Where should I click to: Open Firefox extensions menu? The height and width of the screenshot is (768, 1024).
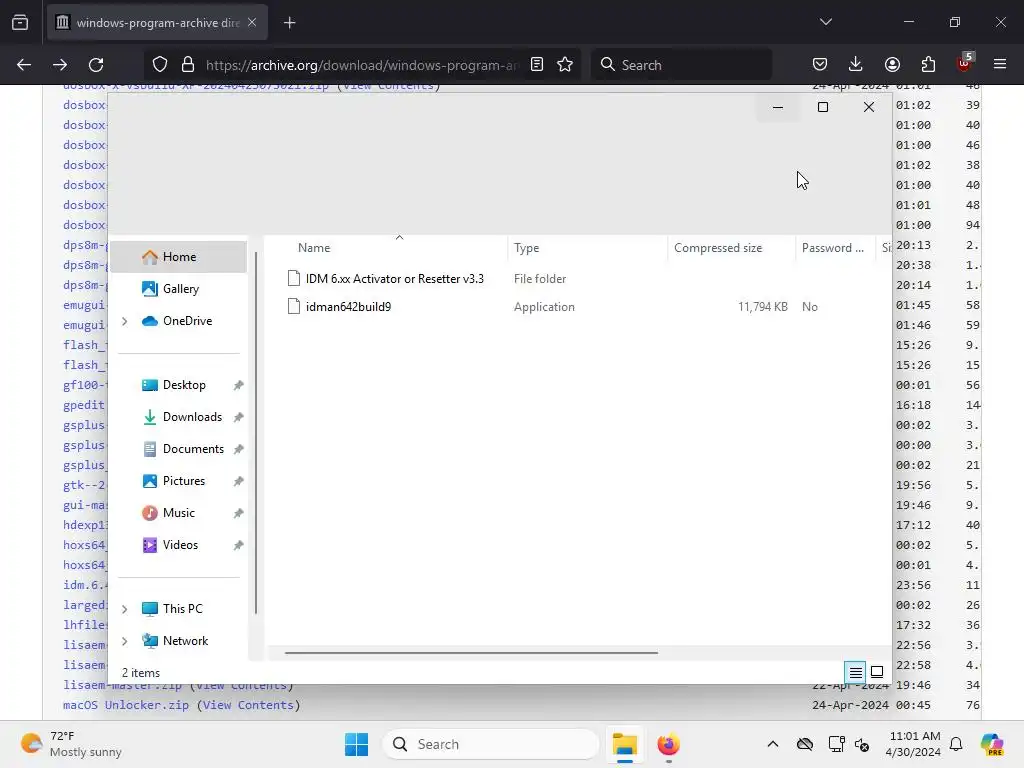click(928, 64)
